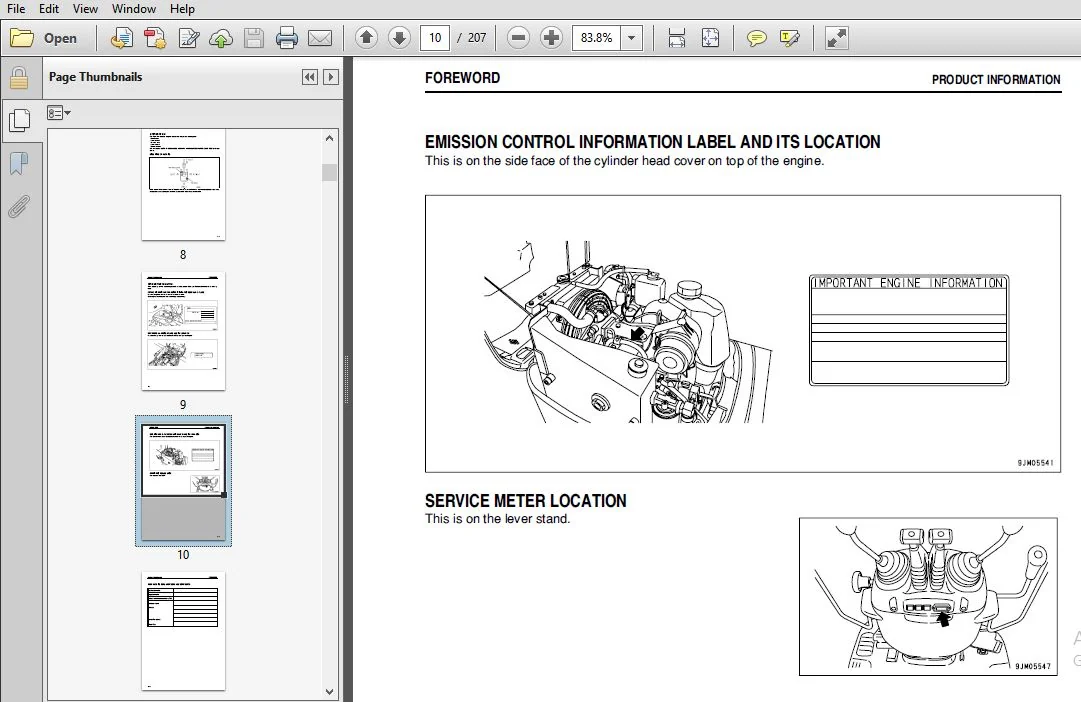Click the page number field showing 10
1081x702 pixels.
pyautogui.click(x=435, y=38)
